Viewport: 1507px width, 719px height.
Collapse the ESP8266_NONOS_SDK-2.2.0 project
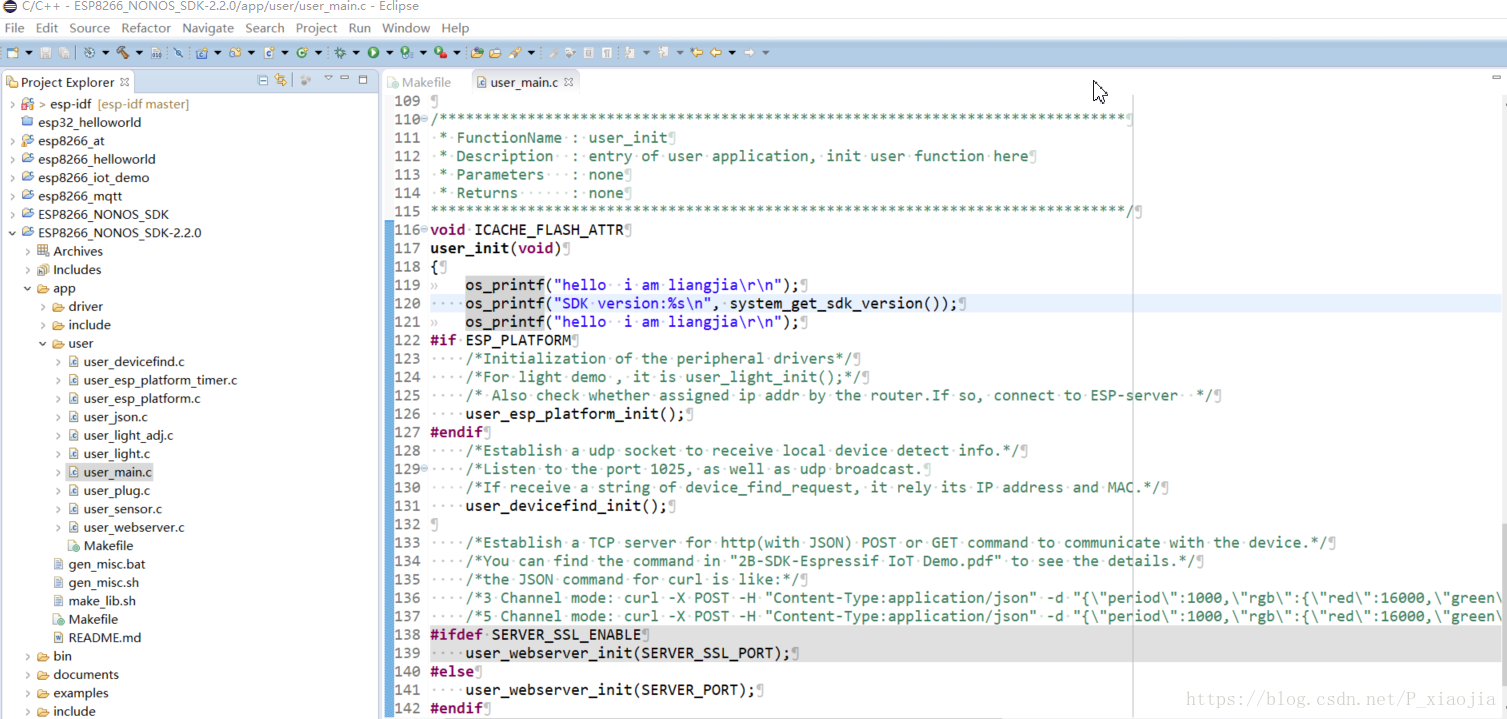[12, 233]
